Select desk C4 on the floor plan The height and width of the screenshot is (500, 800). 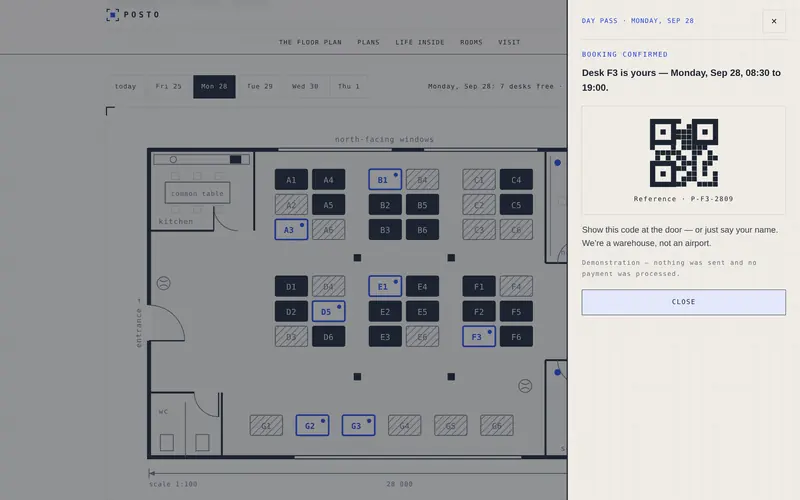[516, 180]
